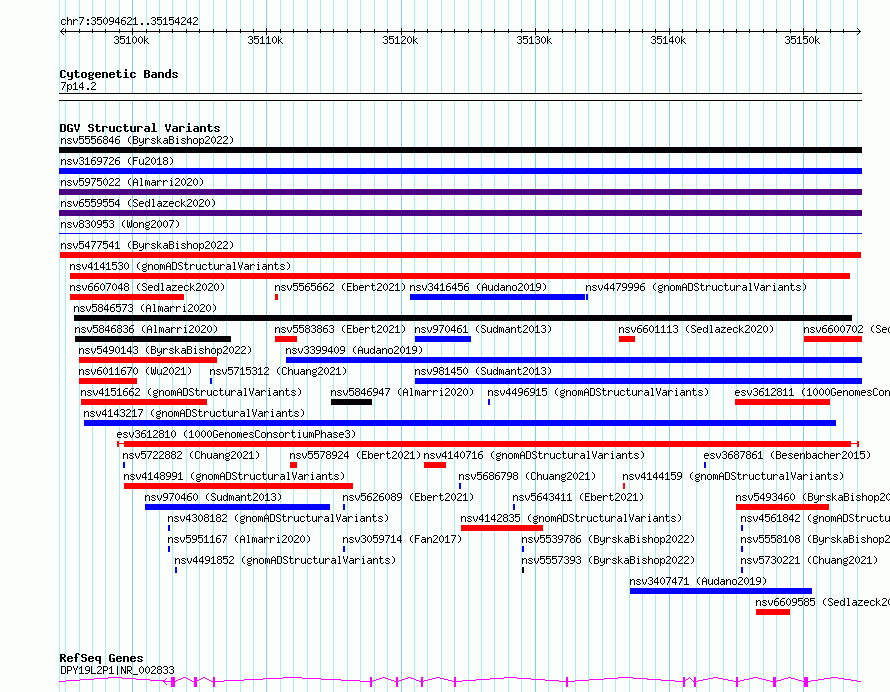Select the nsv5493460 ByrskaBishop variant label
Screen dimensions: 890x692
click(813, 497)
